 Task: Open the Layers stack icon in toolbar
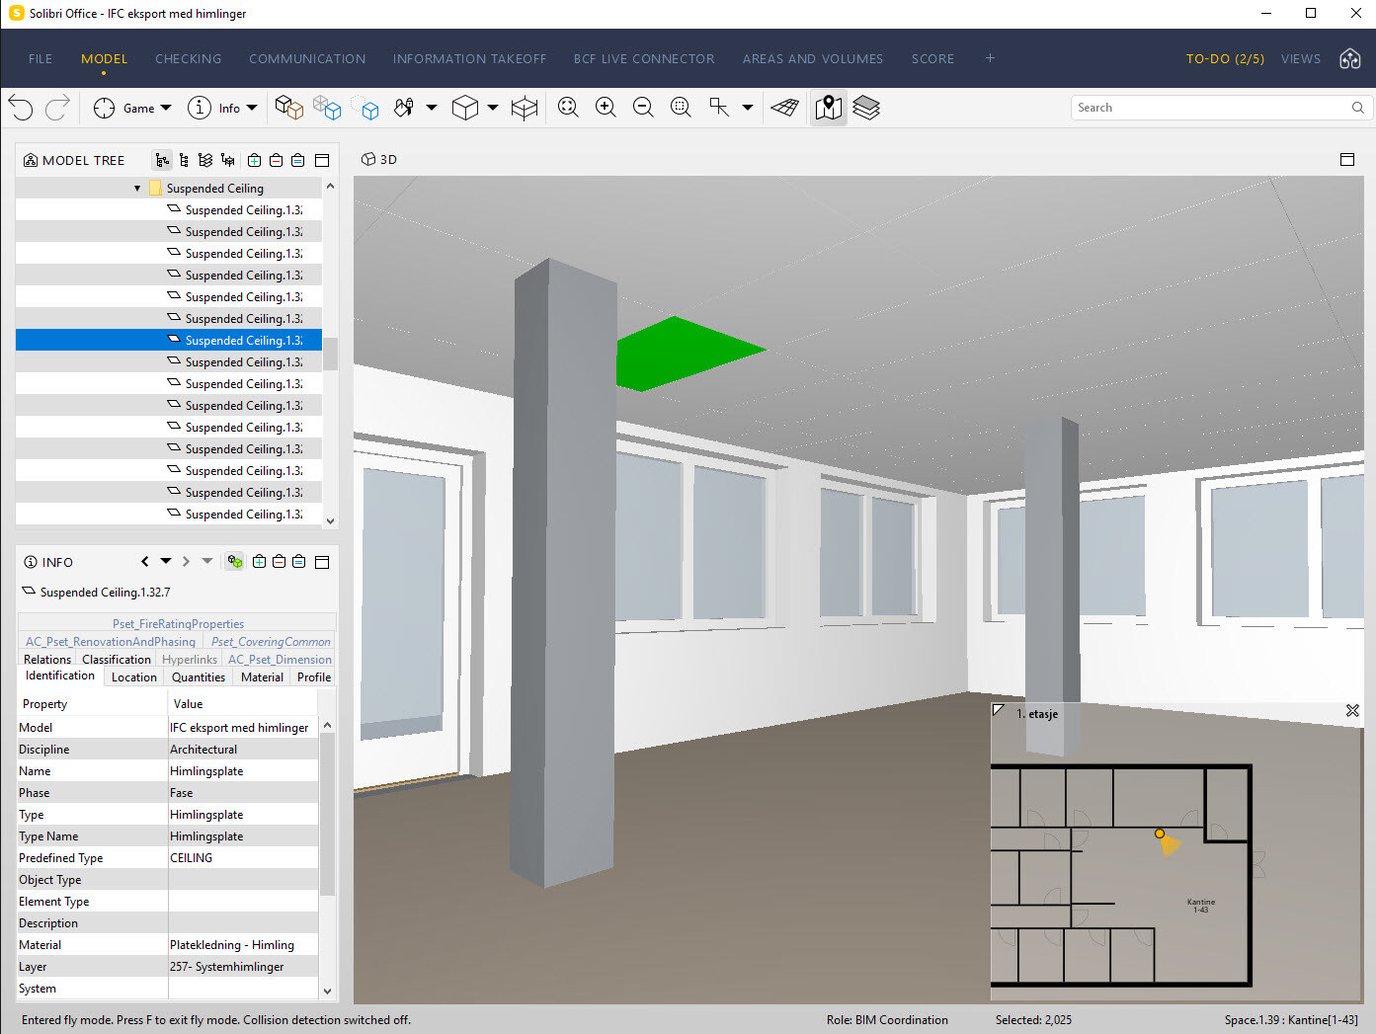[x=866, y=107]
